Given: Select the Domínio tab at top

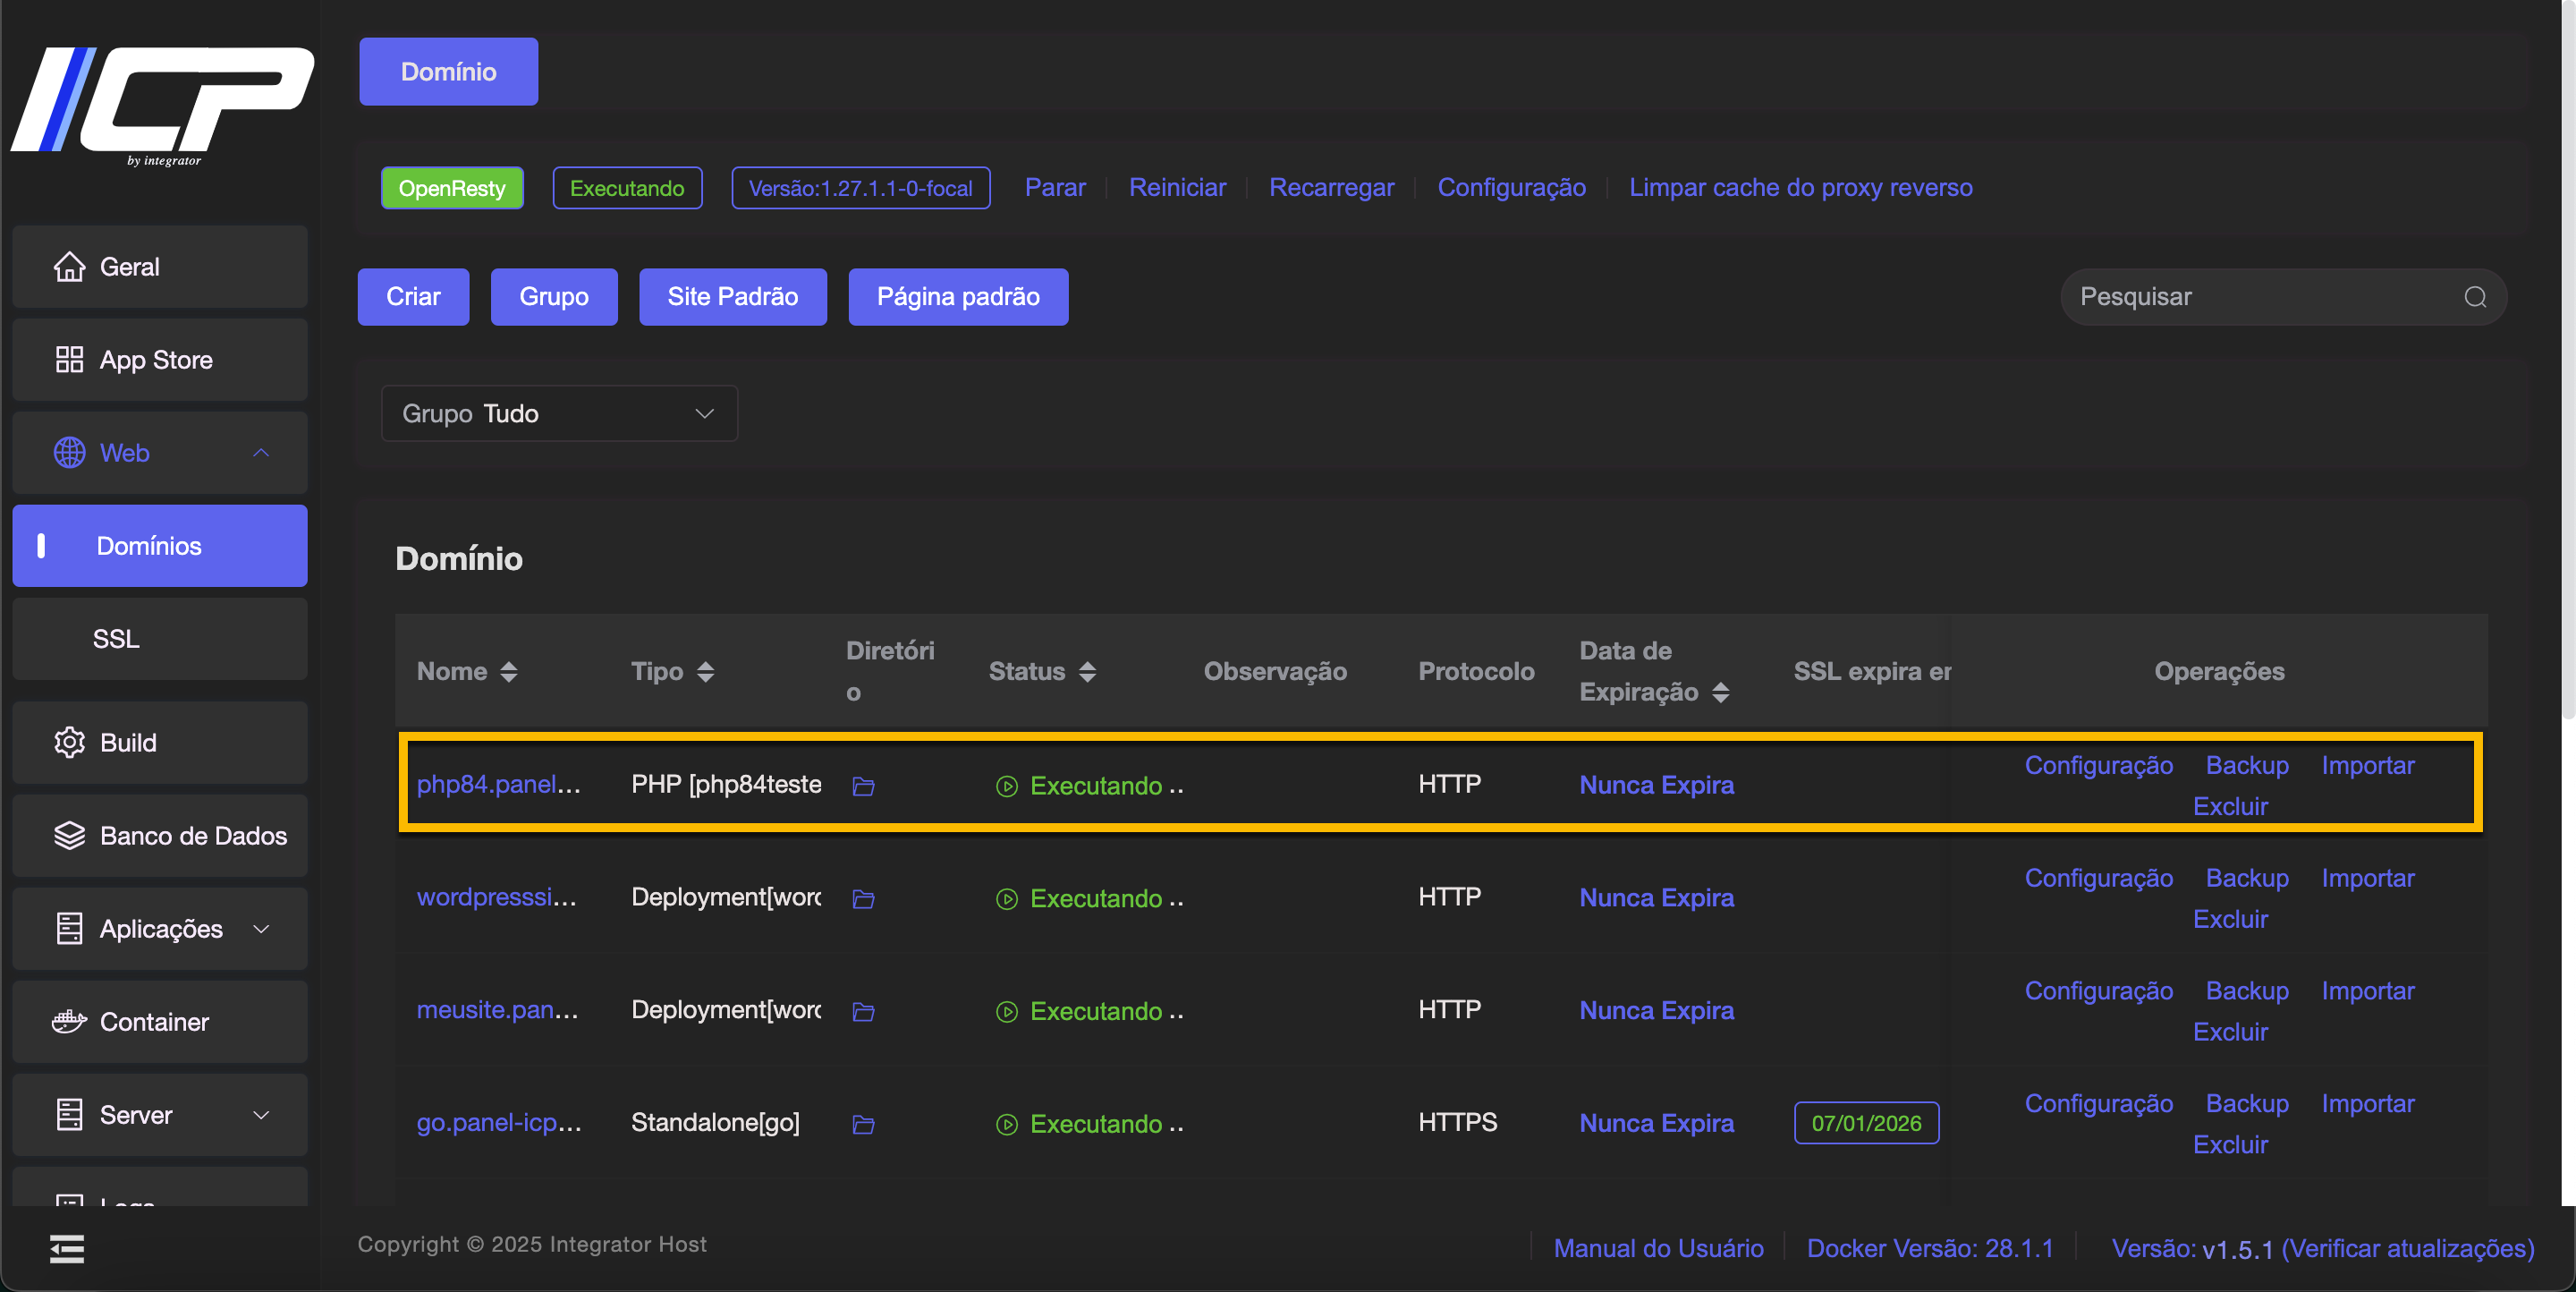Looking at the screenshot, I should (x=448, y=71).
